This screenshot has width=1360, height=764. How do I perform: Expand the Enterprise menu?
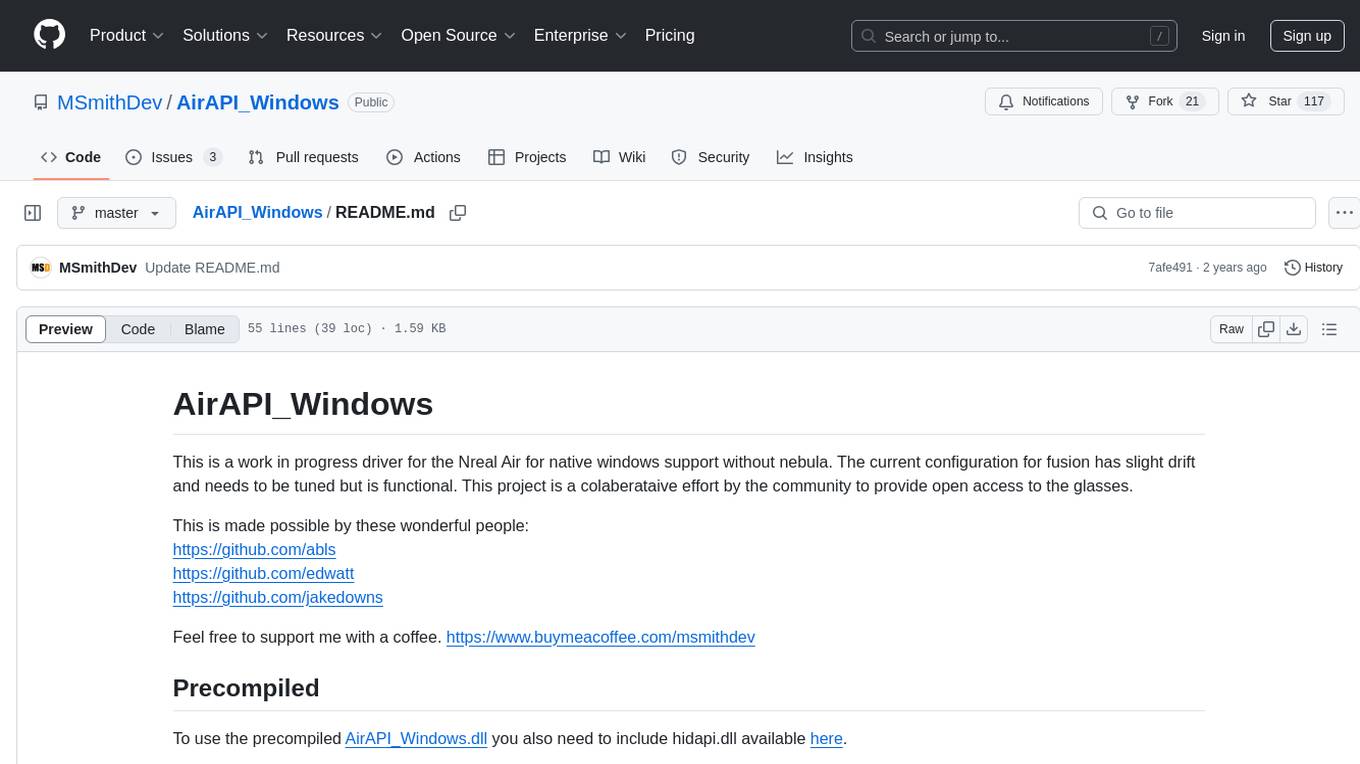point(580,35)
